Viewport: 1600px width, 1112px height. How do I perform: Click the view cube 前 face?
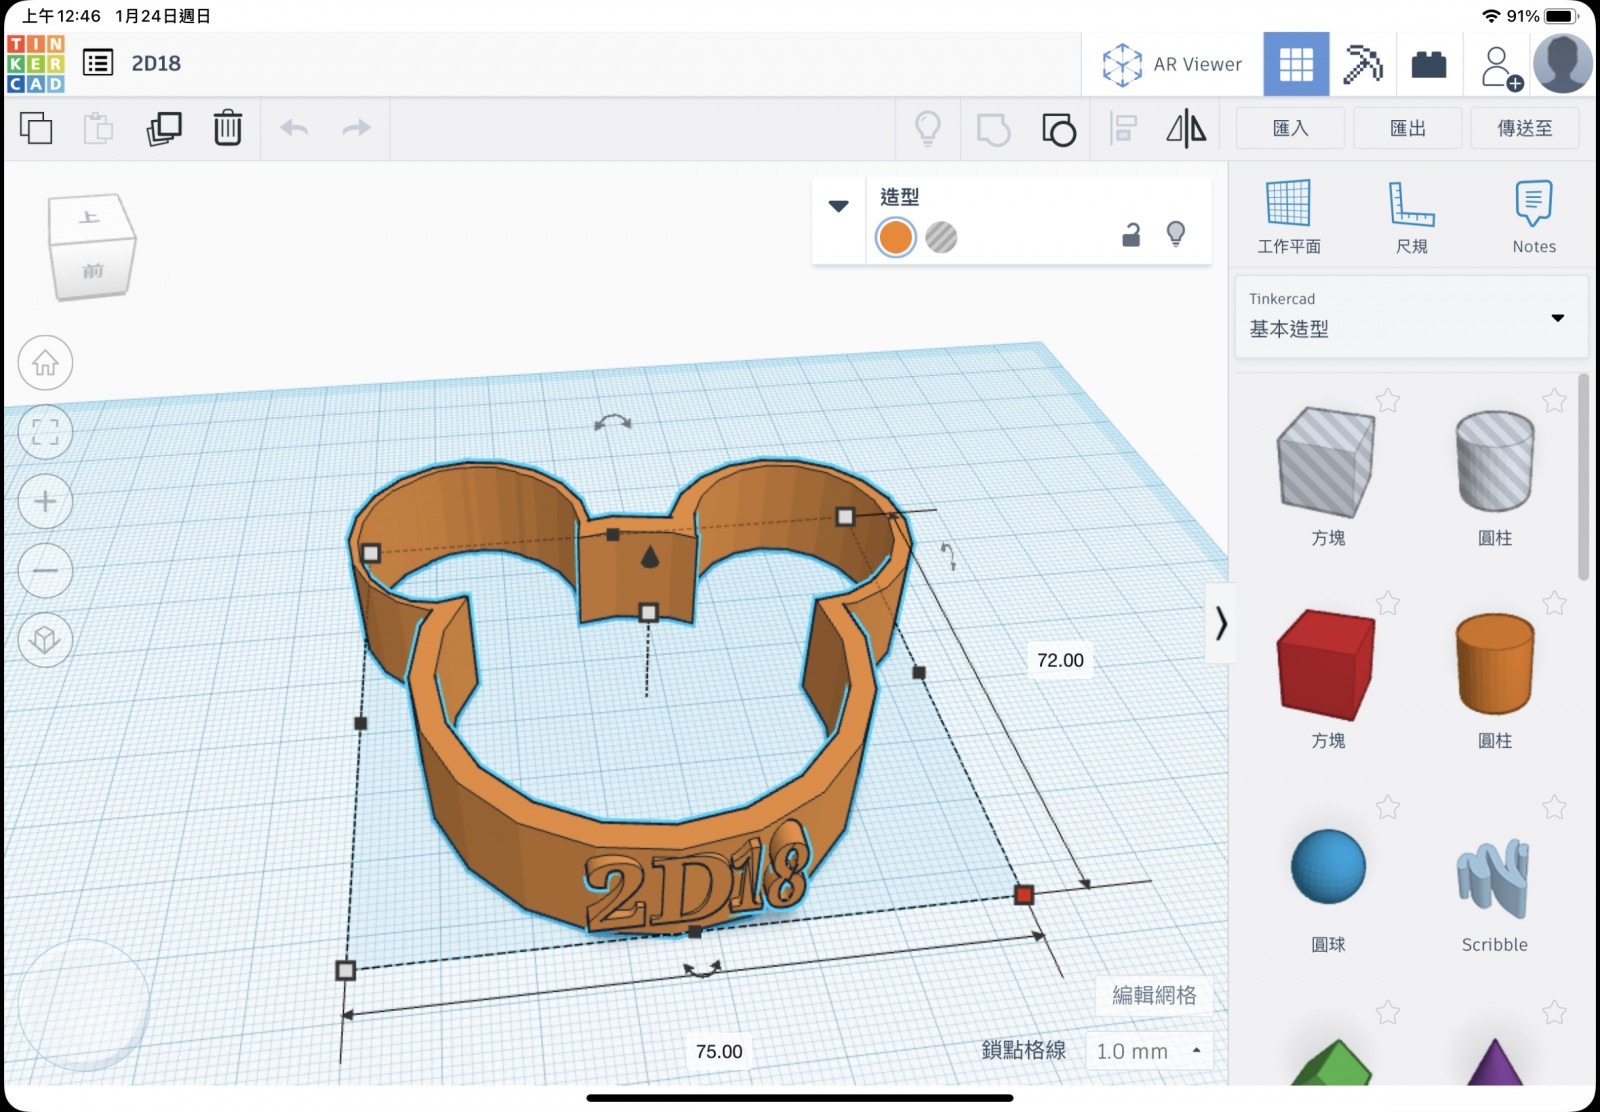tap(93, 271)
